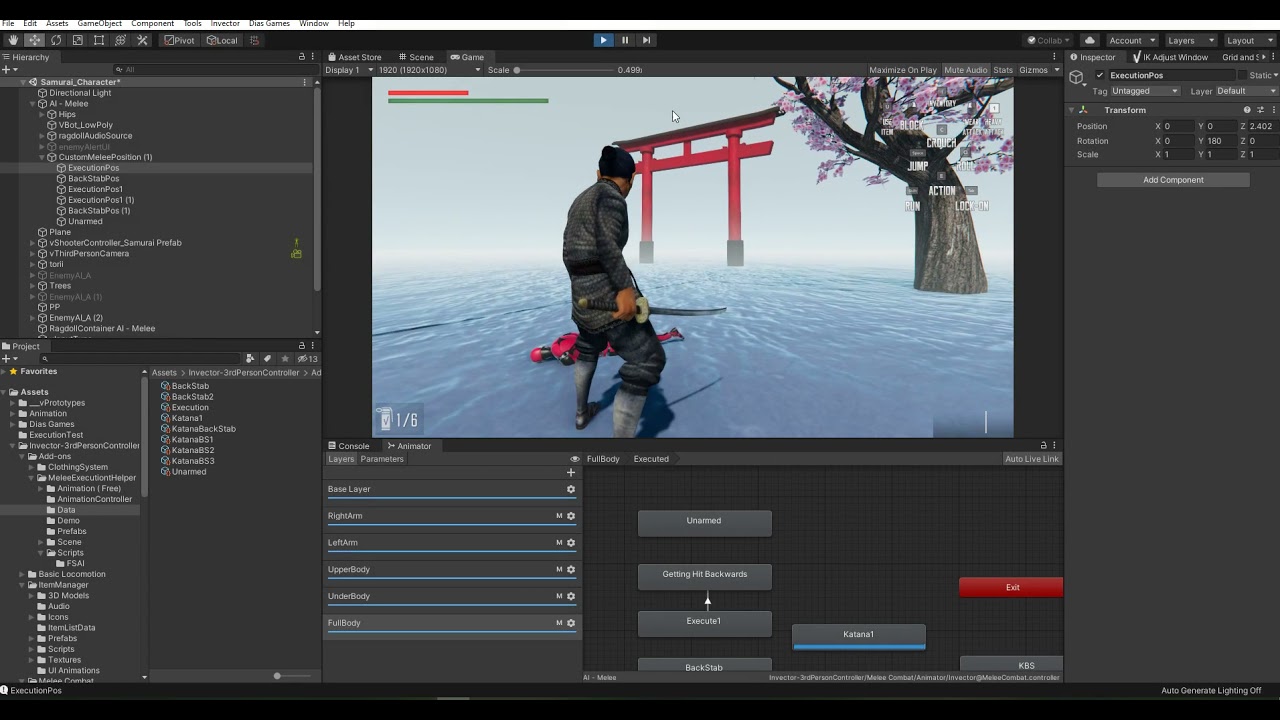
Task: Select the Rect transform tool
Action: pyautogui.click(x=99, y=40)
